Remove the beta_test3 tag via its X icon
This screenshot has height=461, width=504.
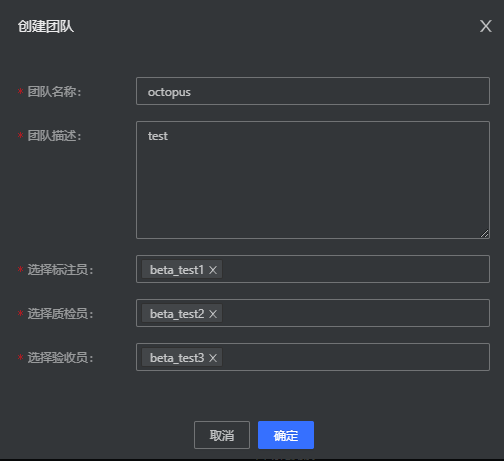click(213, 358)
